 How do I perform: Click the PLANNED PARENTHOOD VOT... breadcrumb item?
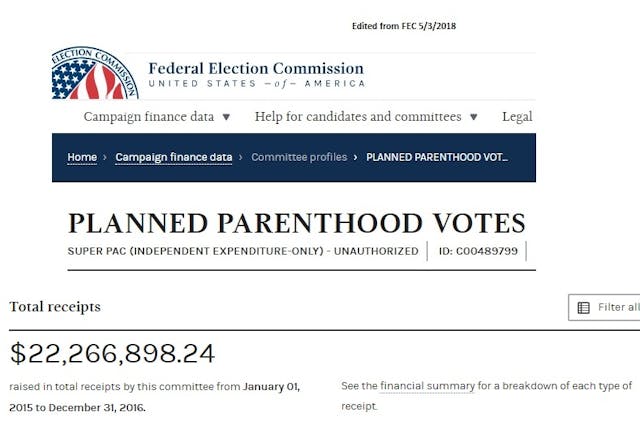437,158
